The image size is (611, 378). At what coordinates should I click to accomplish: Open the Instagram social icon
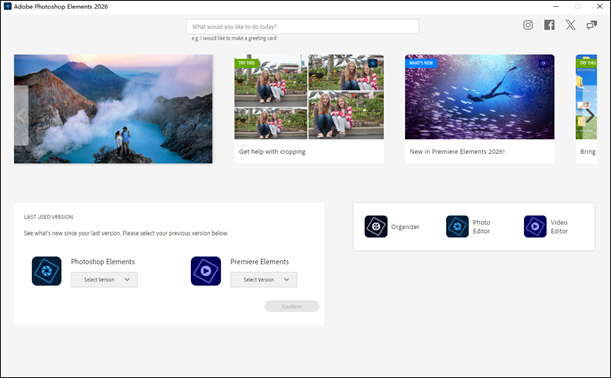coord(528,25)
